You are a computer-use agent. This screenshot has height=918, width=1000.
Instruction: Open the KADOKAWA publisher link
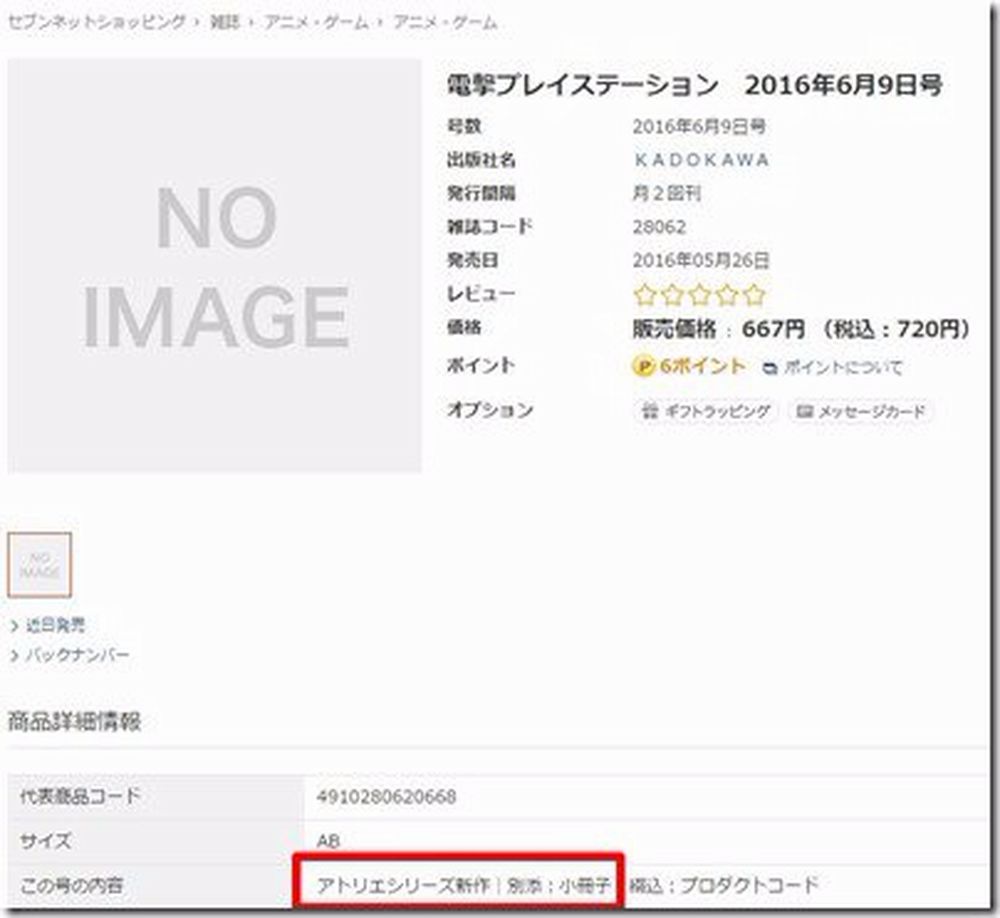coord(702,160)
